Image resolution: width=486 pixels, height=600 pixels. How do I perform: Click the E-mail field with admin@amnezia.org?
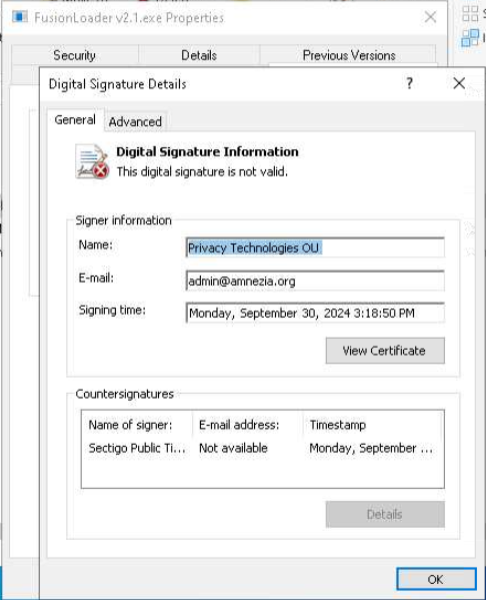point(315,281)
